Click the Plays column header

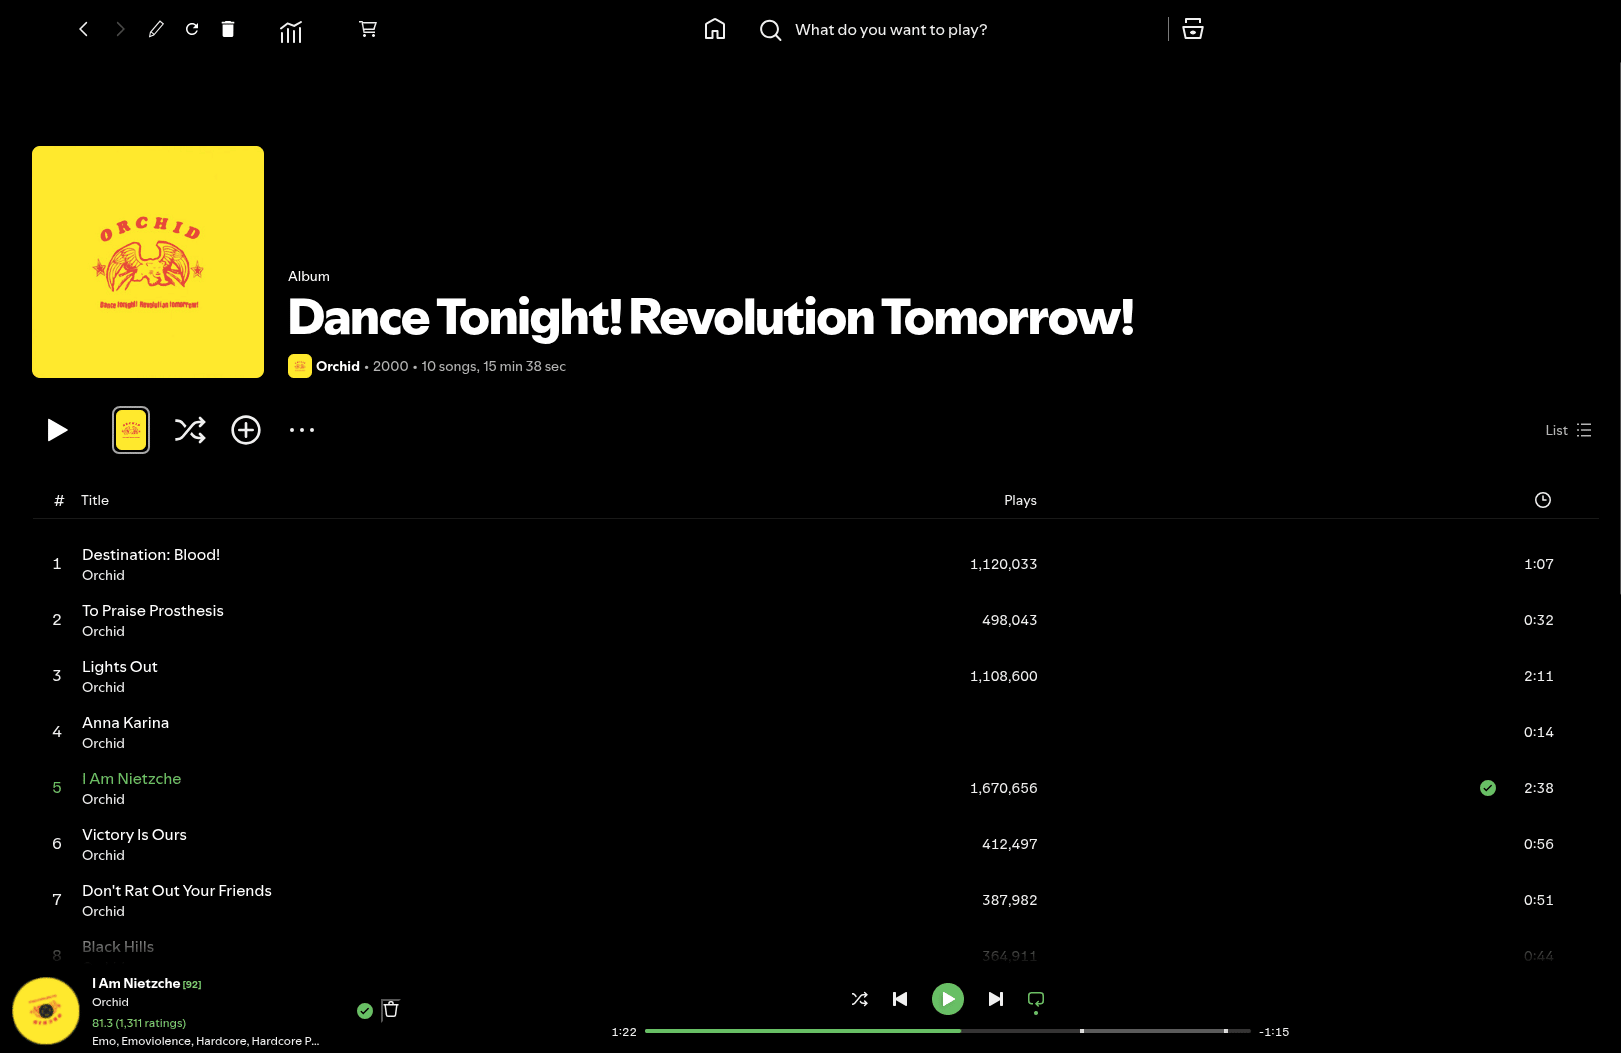pyautogui.click(x=1021, y=500)
